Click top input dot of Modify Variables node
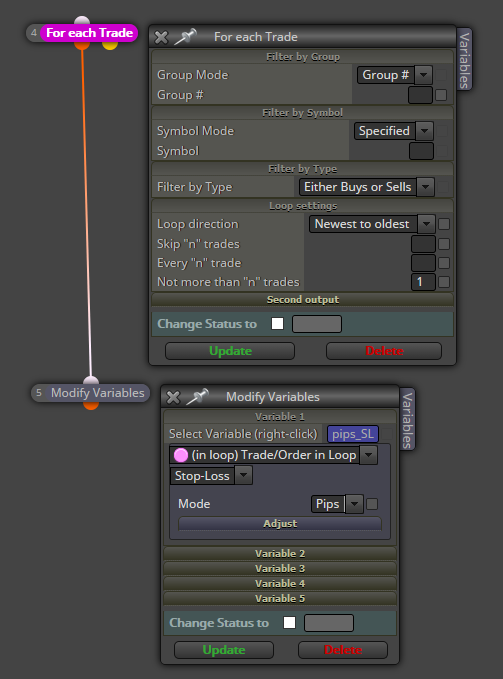Screen dimensions: 503x679 [x=91, y=381]
